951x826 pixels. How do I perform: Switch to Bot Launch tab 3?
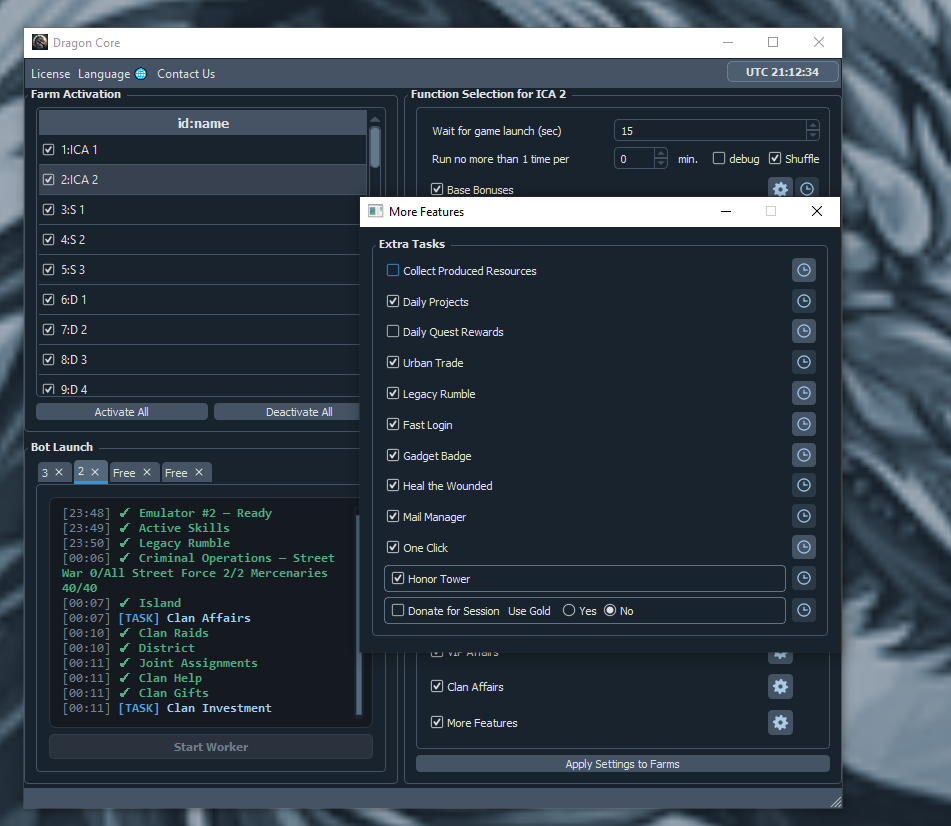45,472
